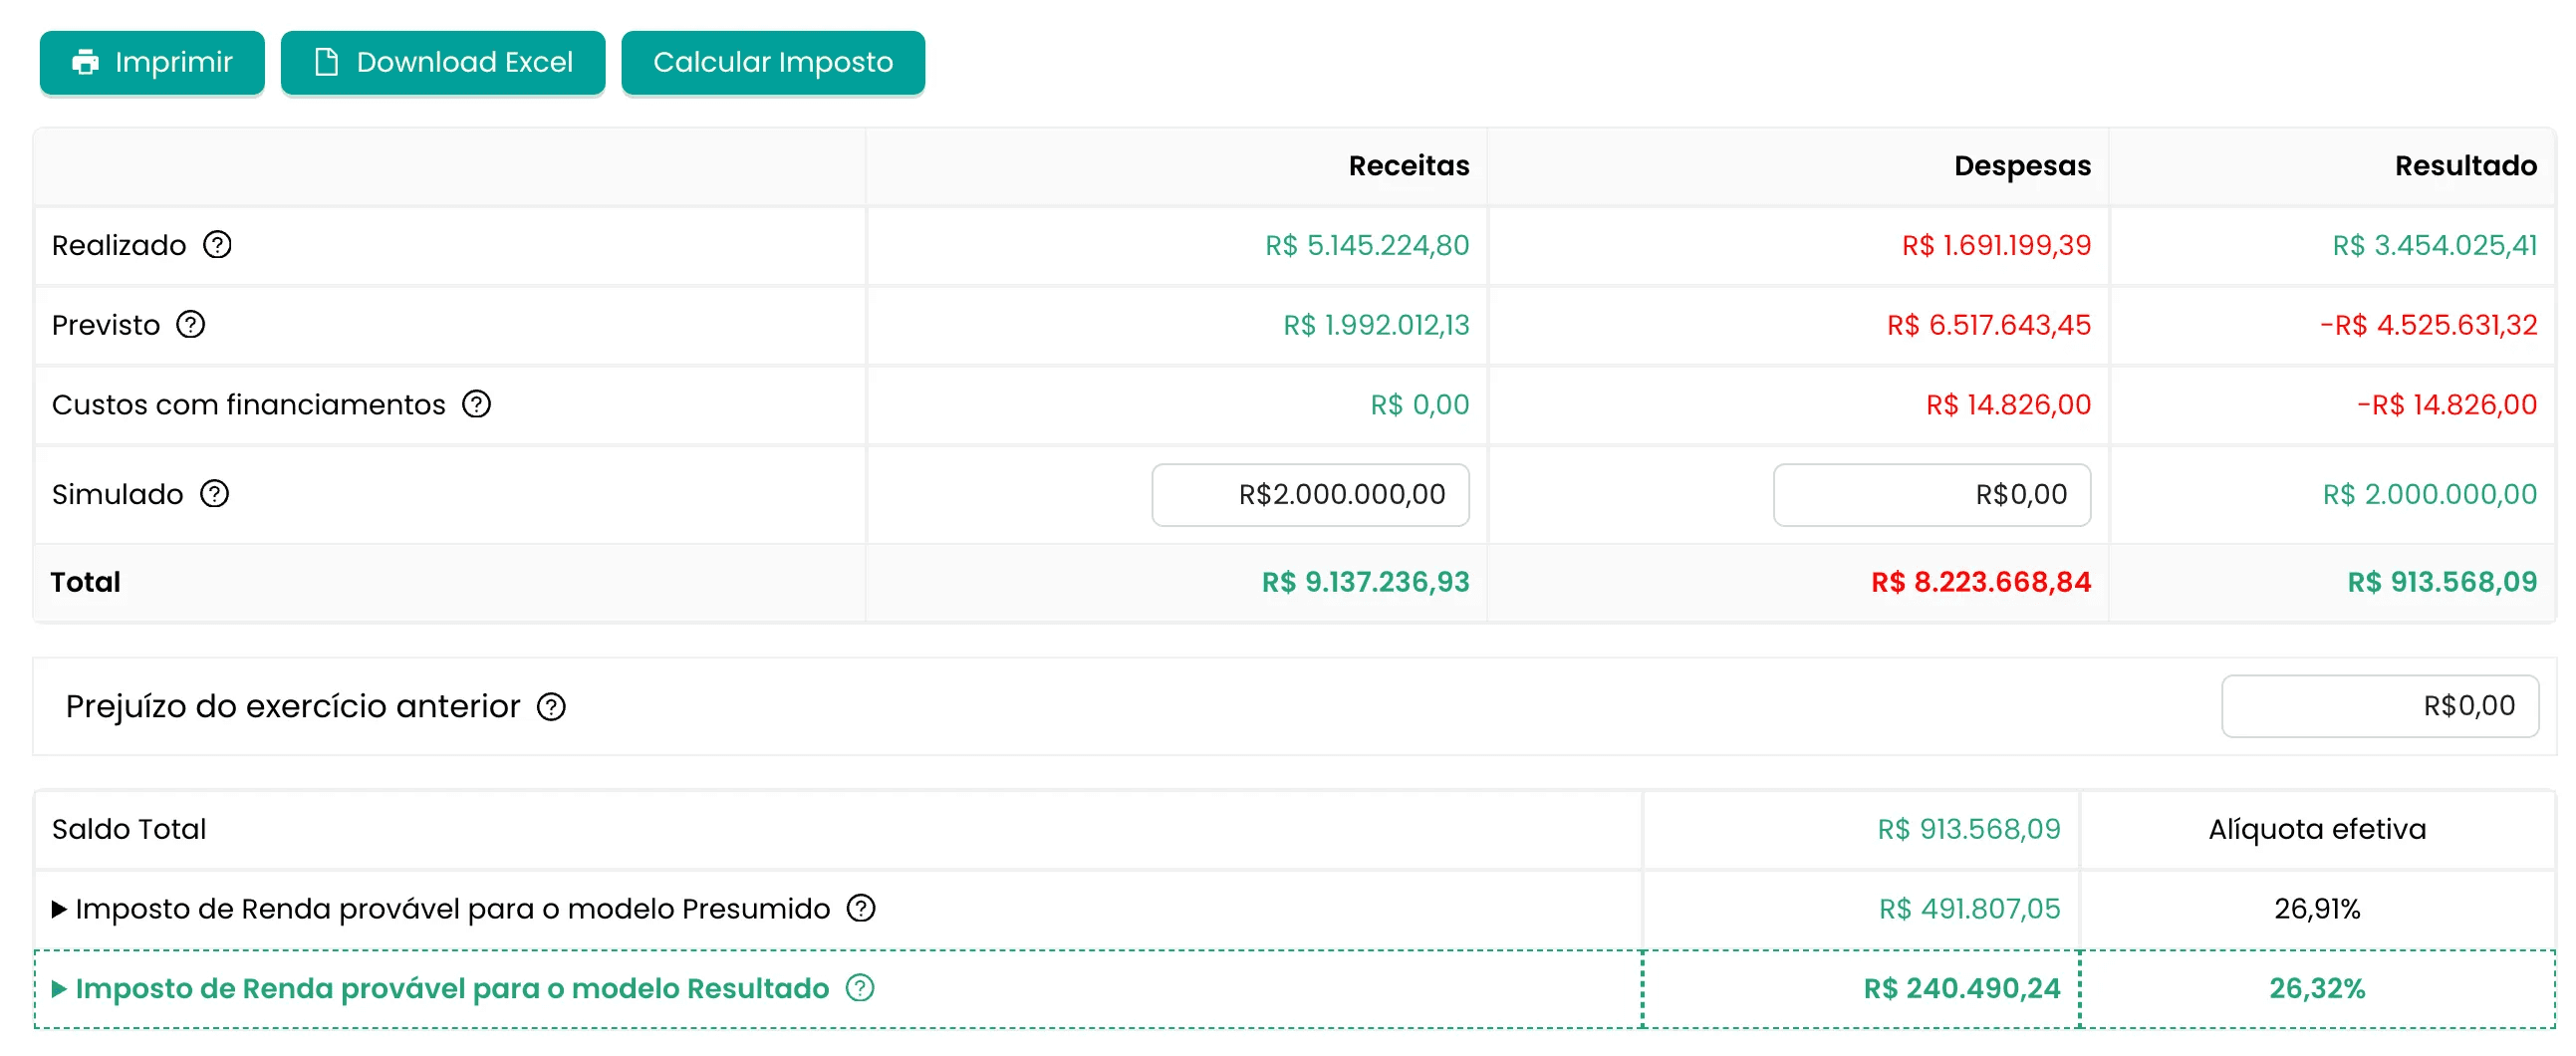
Task: Select Resultado tax value R$ 240.490,24
Action: [x=1962, y=988]
